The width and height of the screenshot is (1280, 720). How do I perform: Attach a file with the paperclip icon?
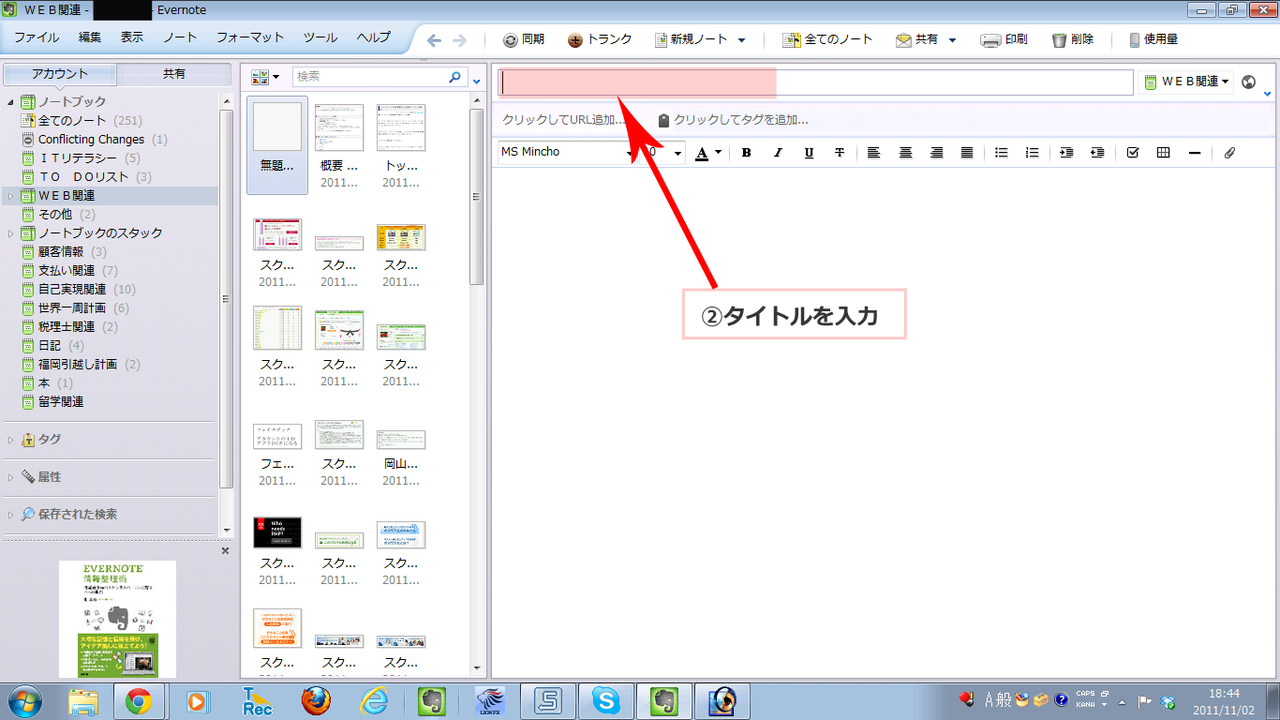click(1230, 153)
